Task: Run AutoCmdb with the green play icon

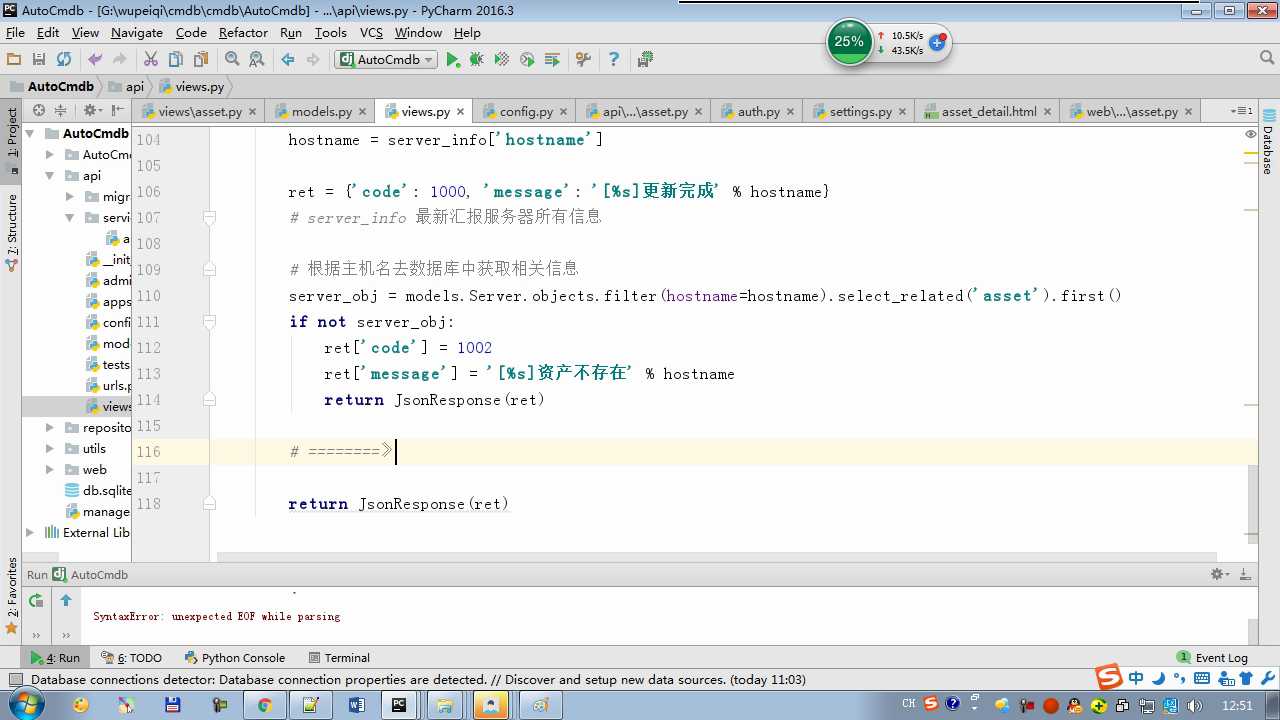Action: click(453, 59)
